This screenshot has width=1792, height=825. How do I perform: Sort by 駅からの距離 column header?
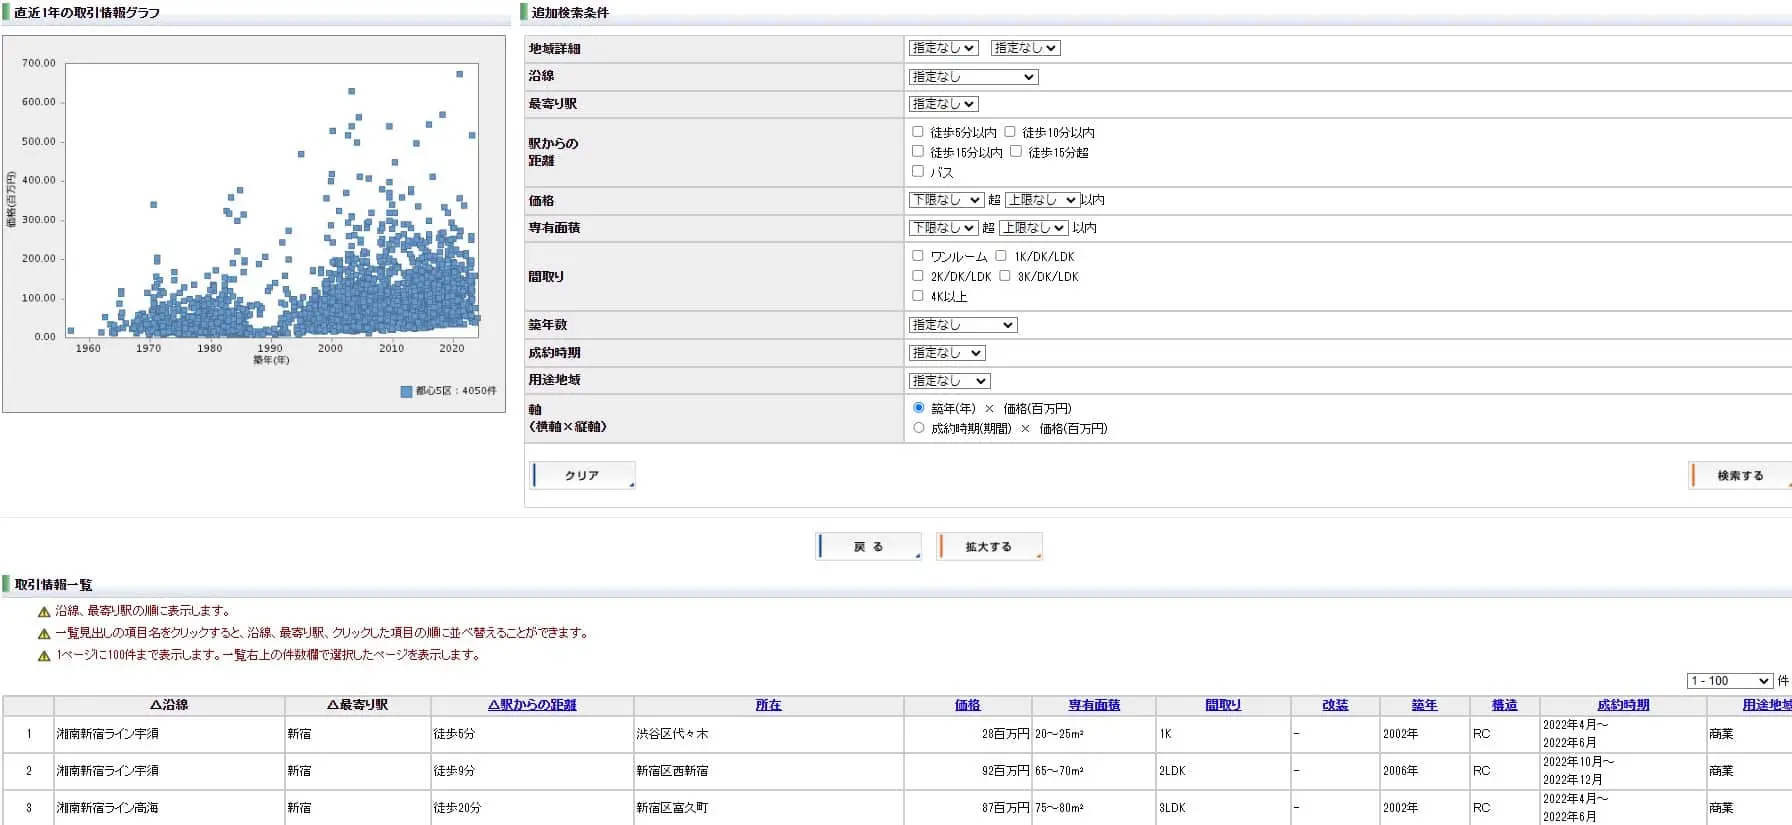click(532, 705)
